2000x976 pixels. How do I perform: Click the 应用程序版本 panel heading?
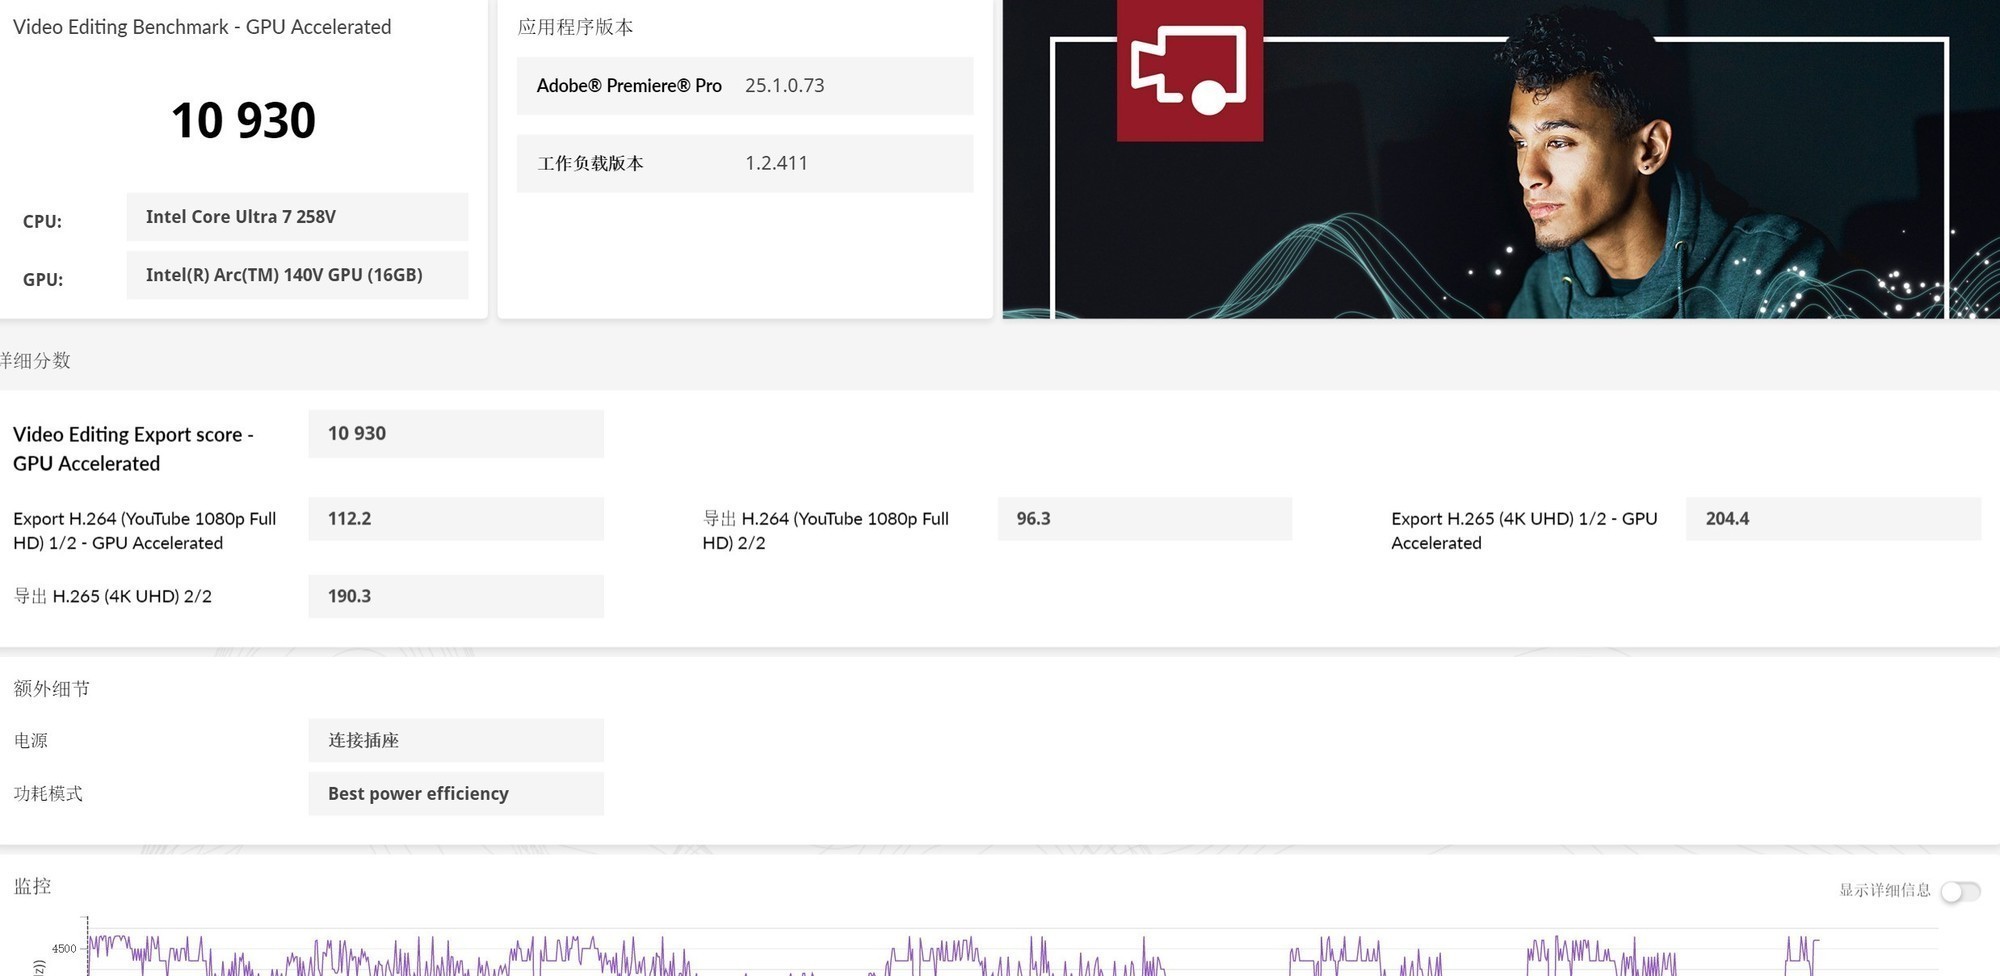pos(575,27)
